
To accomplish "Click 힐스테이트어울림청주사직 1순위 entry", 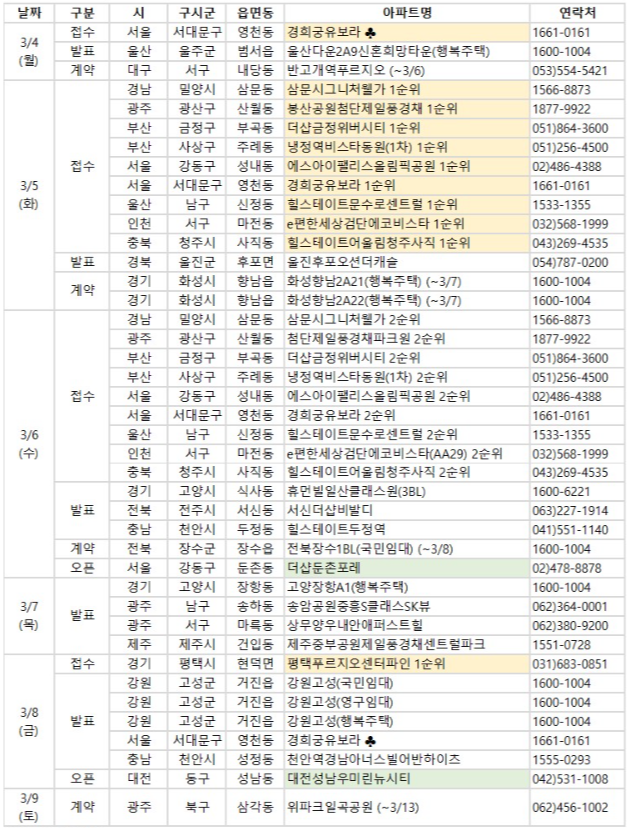I will click(x=378, y=243).
